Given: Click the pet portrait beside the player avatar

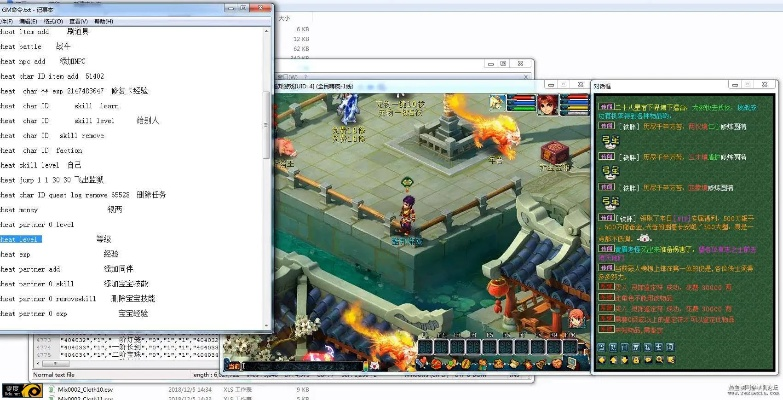Looking at the screenshot, I should 497,101.
